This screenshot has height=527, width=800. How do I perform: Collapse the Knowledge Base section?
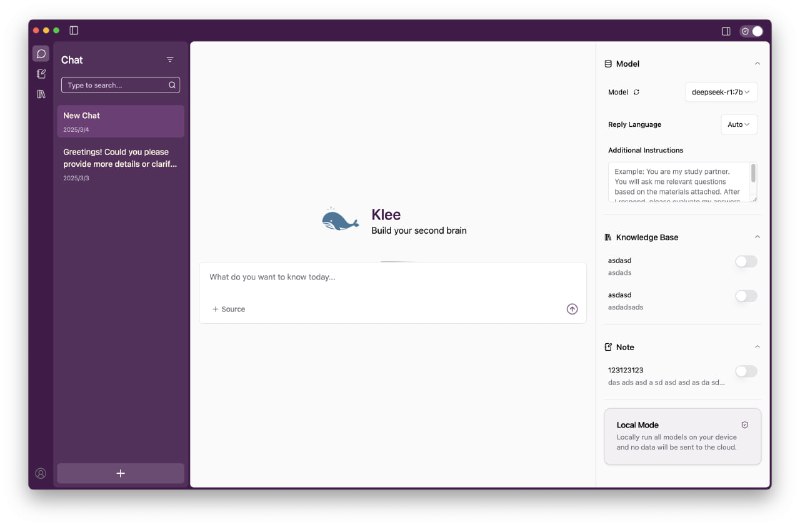[x=756, y=237]
